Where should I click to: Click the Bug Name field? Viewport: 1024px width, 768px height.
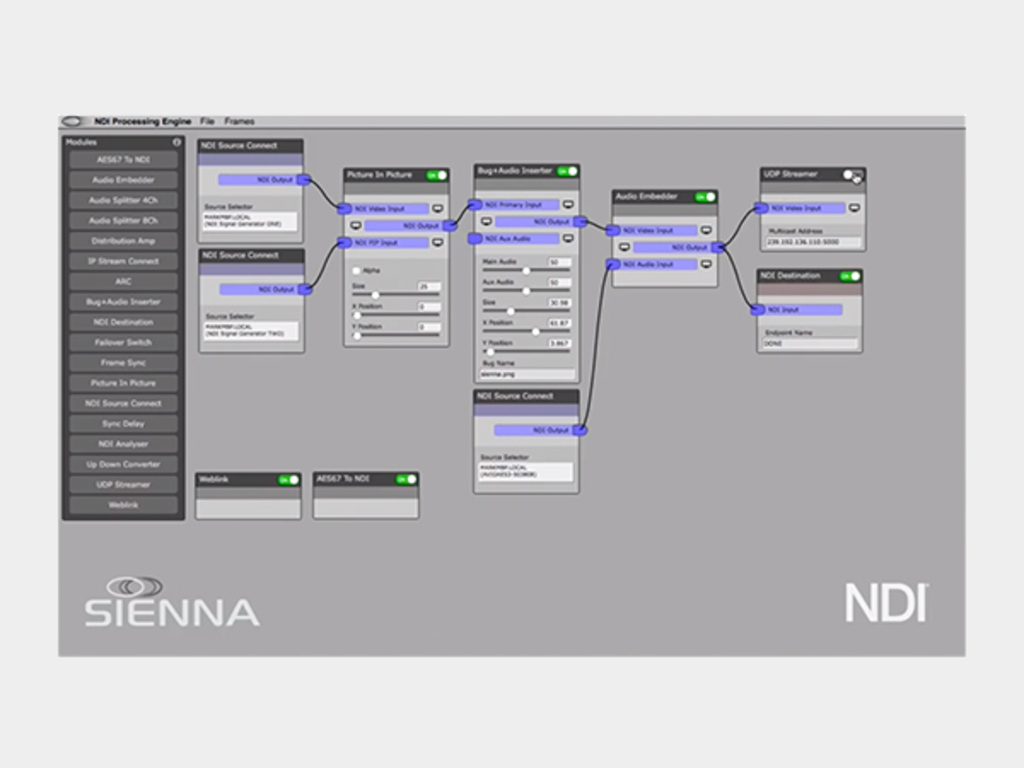(527, 375)
